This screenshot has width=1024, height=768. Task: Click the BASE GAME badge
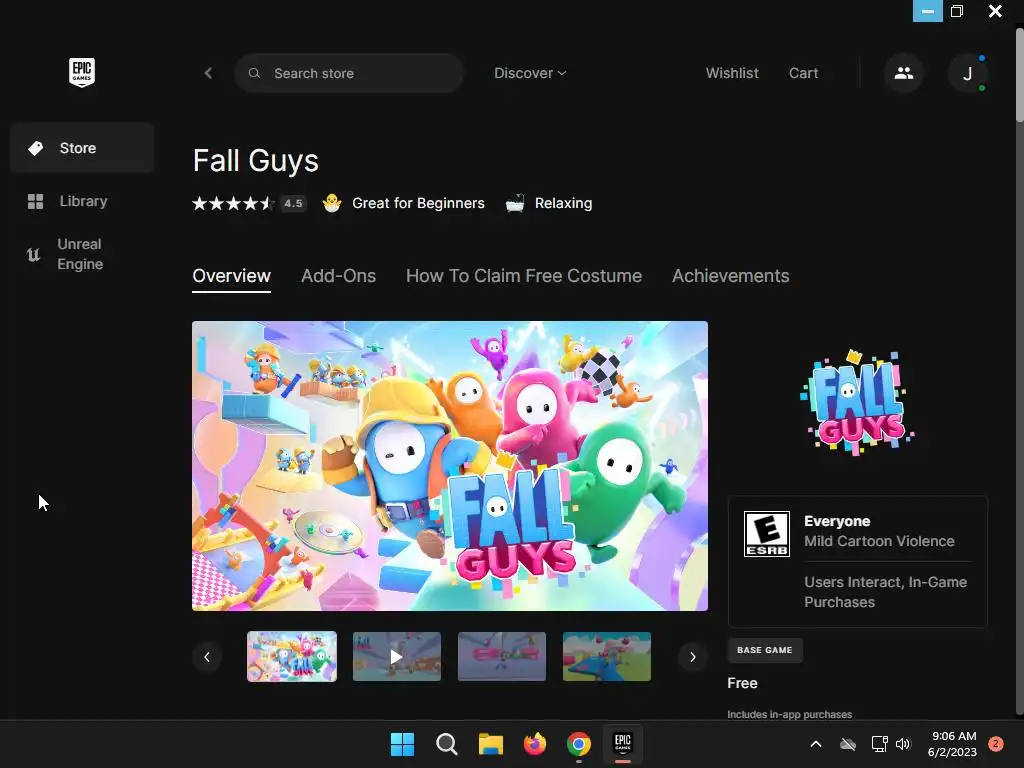pos(765,650)
